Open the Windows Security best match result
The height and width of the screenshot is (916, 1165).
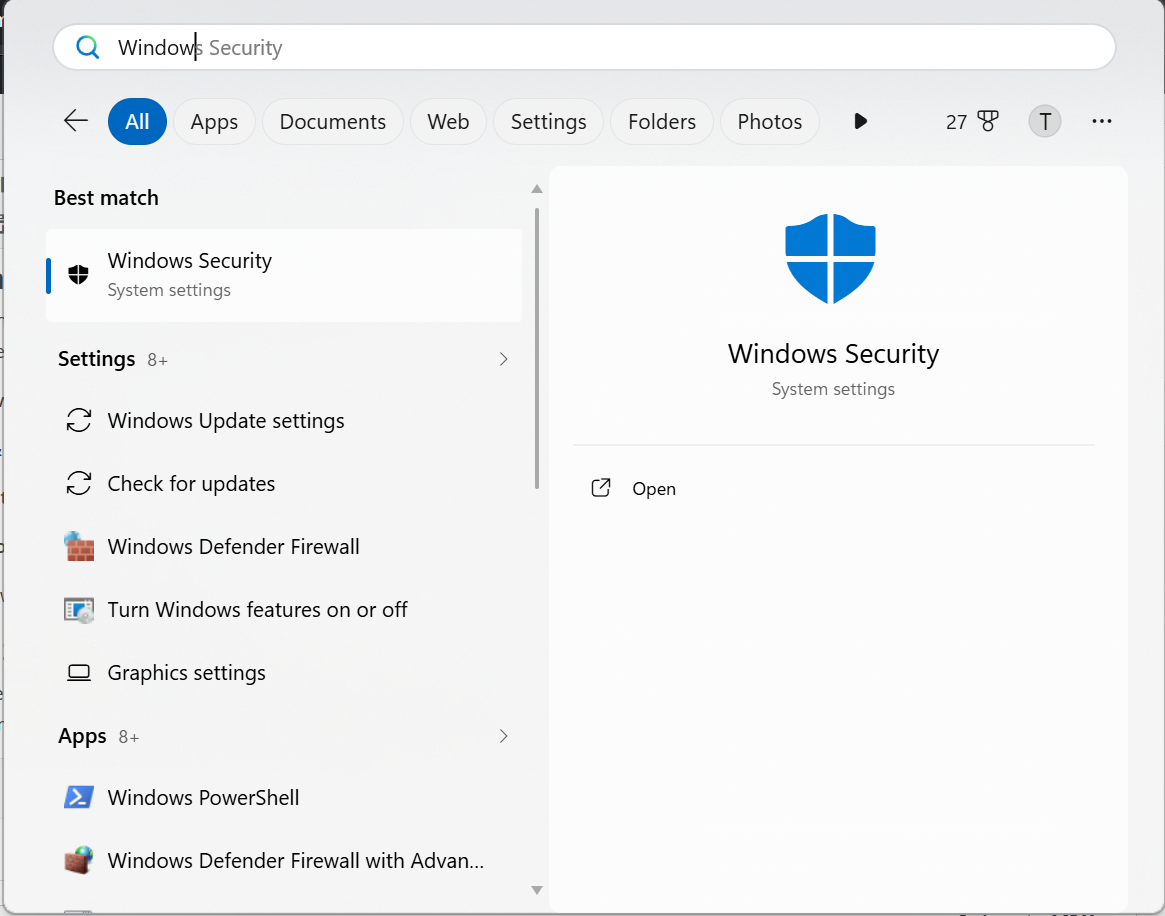click(284, 275)
